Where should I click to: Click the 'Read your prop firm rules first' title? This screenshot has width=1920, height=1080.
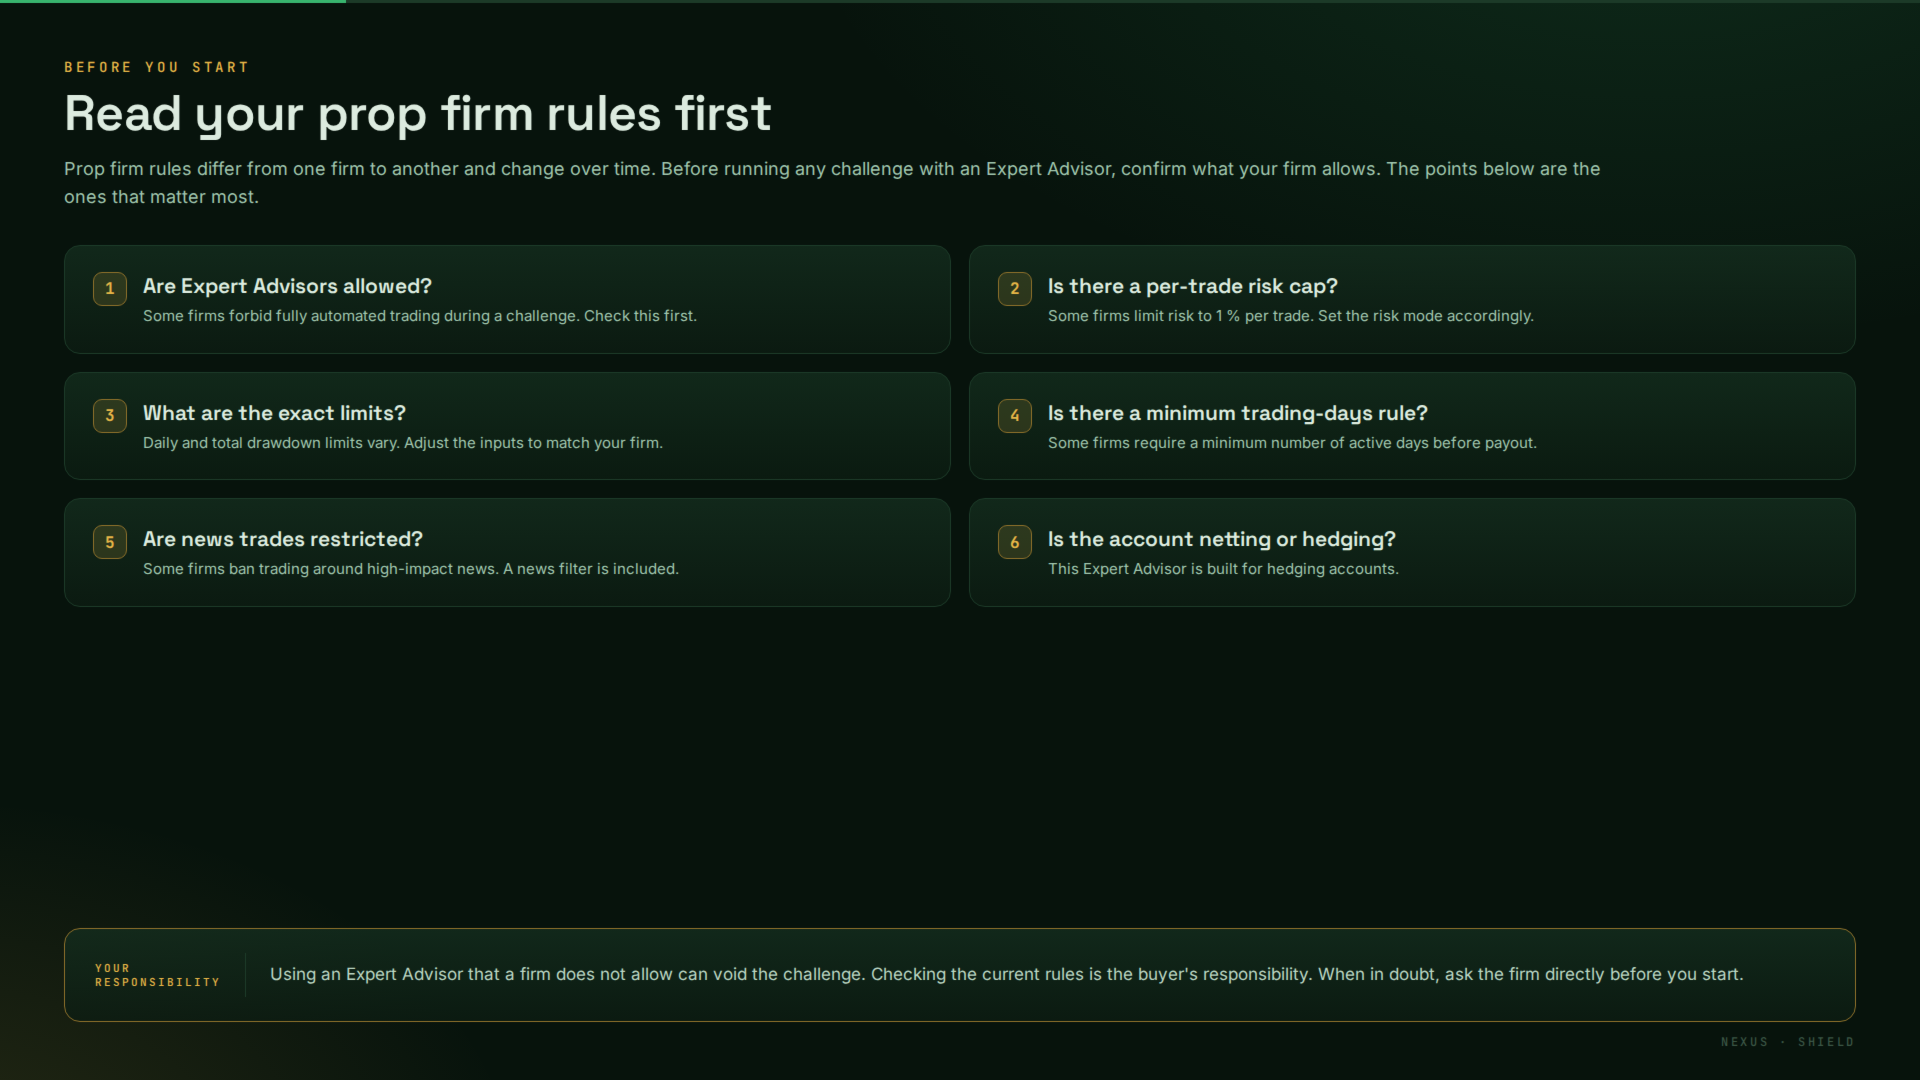(417, 114)
